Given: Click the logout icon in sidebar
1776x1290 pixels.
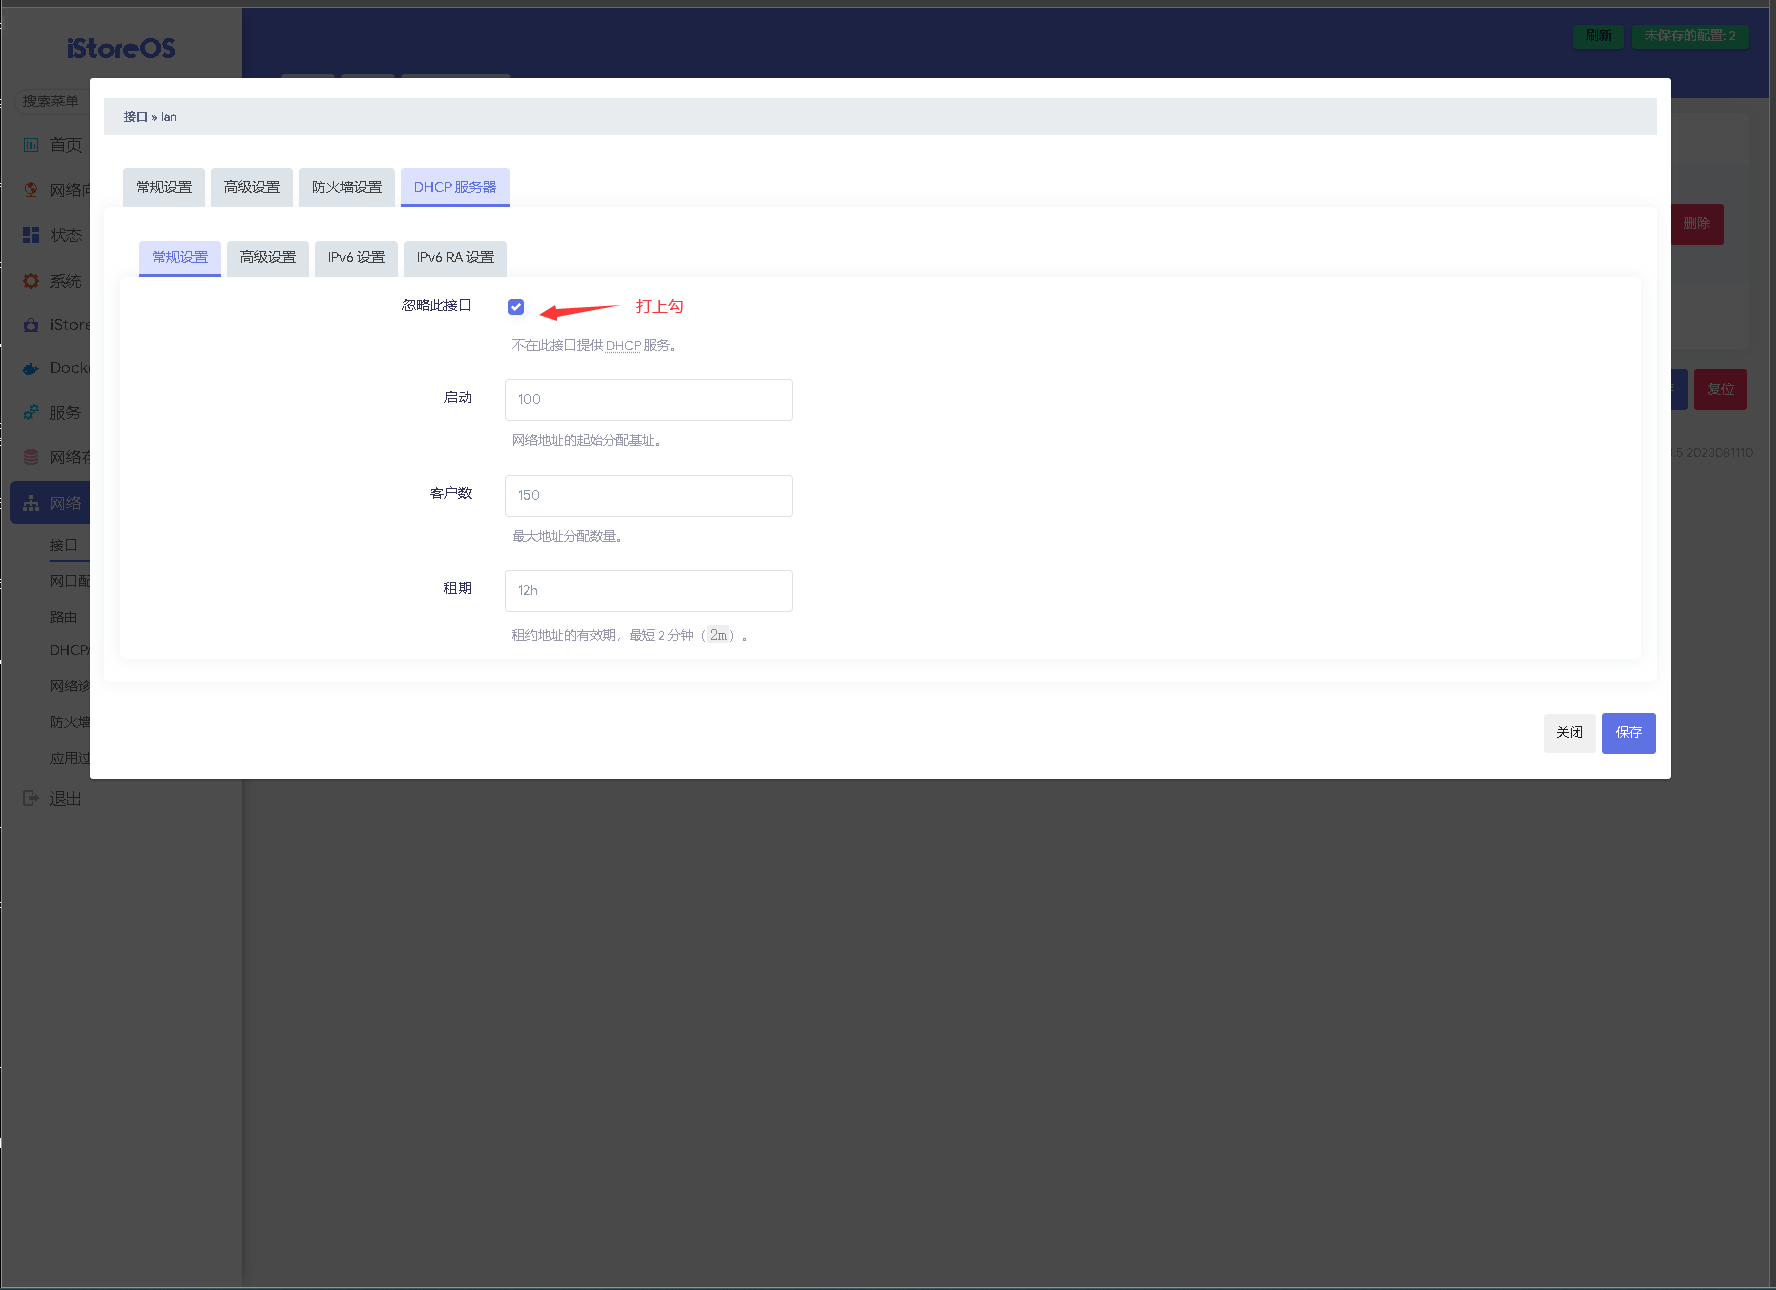Looking at the screenshot, I should 31,798.
